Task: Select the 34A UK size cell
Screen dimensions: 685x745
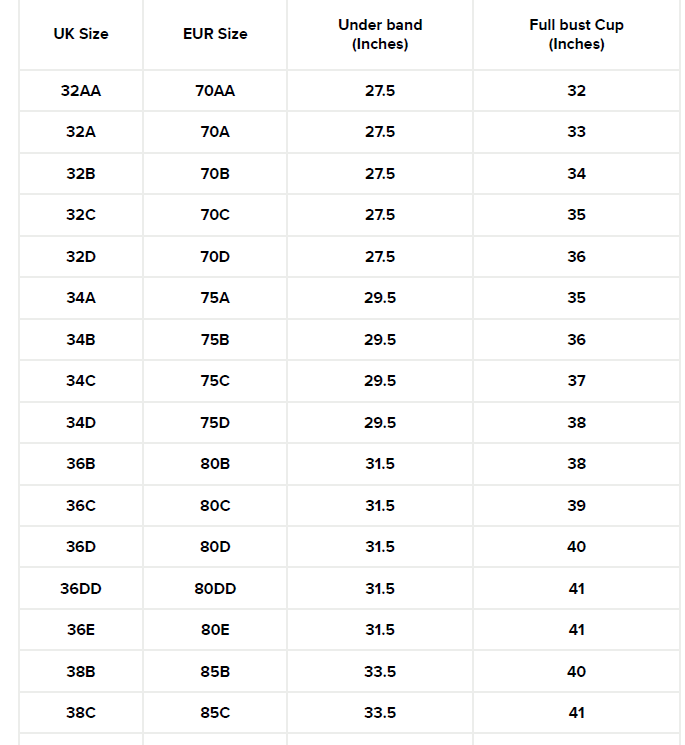Action: coord(81,298)
